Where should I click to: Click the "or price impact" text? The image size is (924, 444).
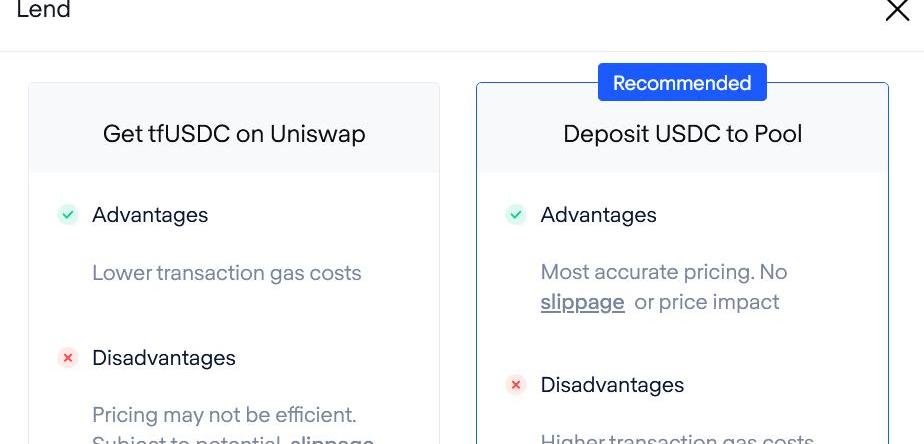pyautogui.click(x=707, y=302)
